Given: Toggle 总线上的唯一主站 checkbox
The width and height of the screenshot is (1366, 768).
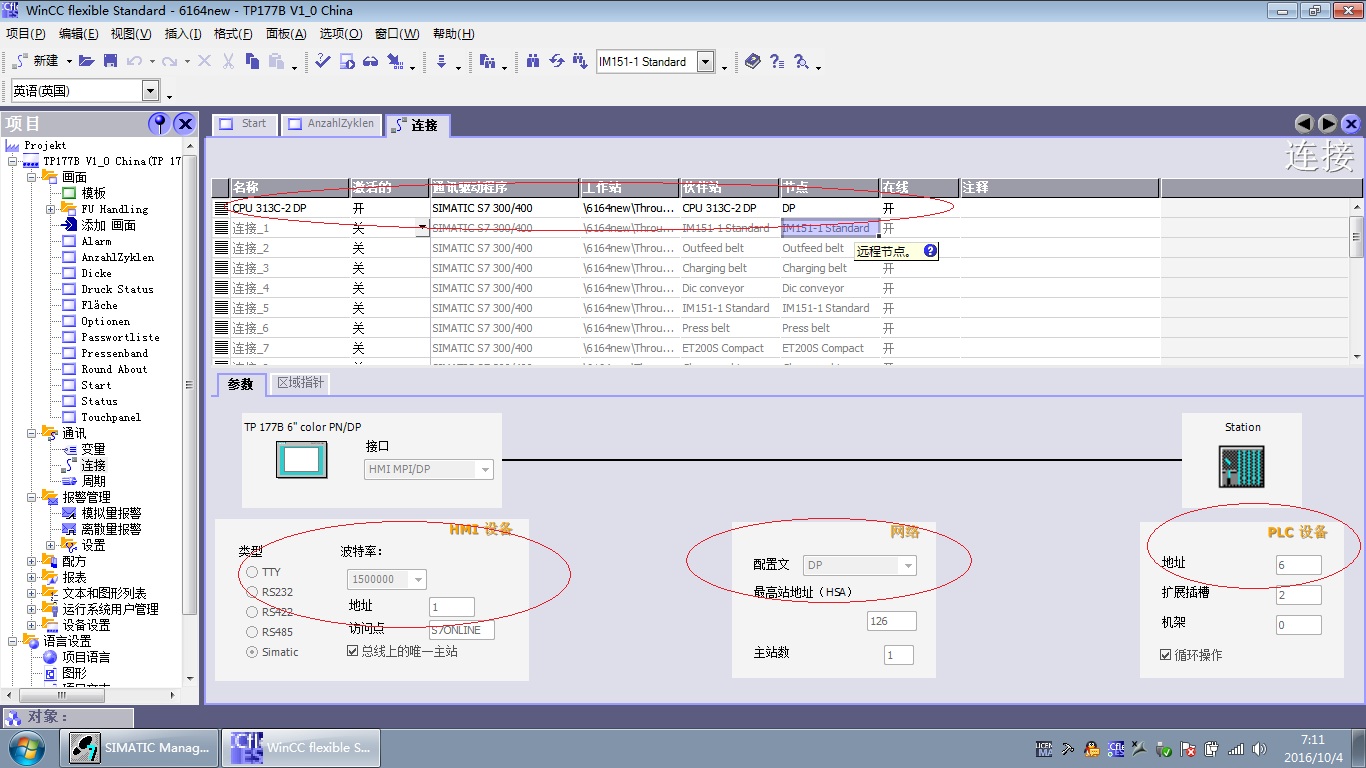Looking at the screenshot, I should click(x=352, y=651).
